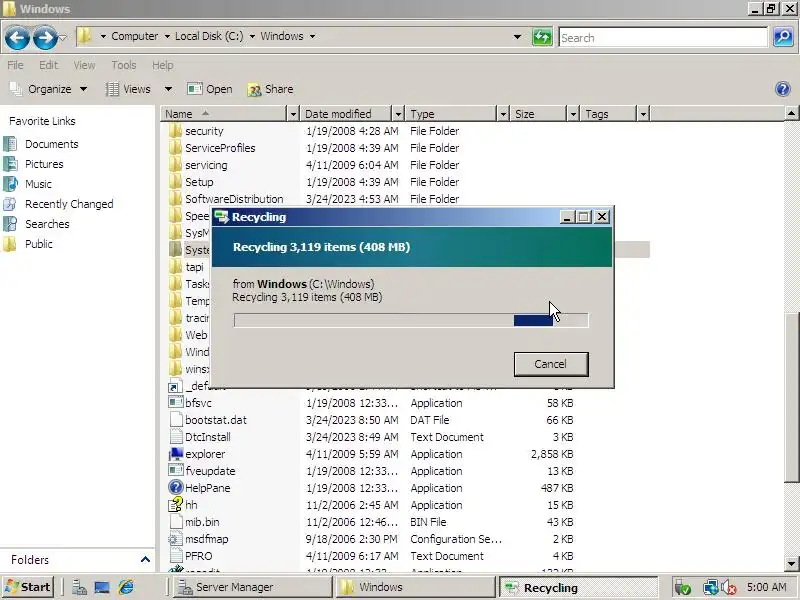This screenshot has width=800, height=600.
Task: Select the ServiceProfiles folder icon
Action: point(176,147)
